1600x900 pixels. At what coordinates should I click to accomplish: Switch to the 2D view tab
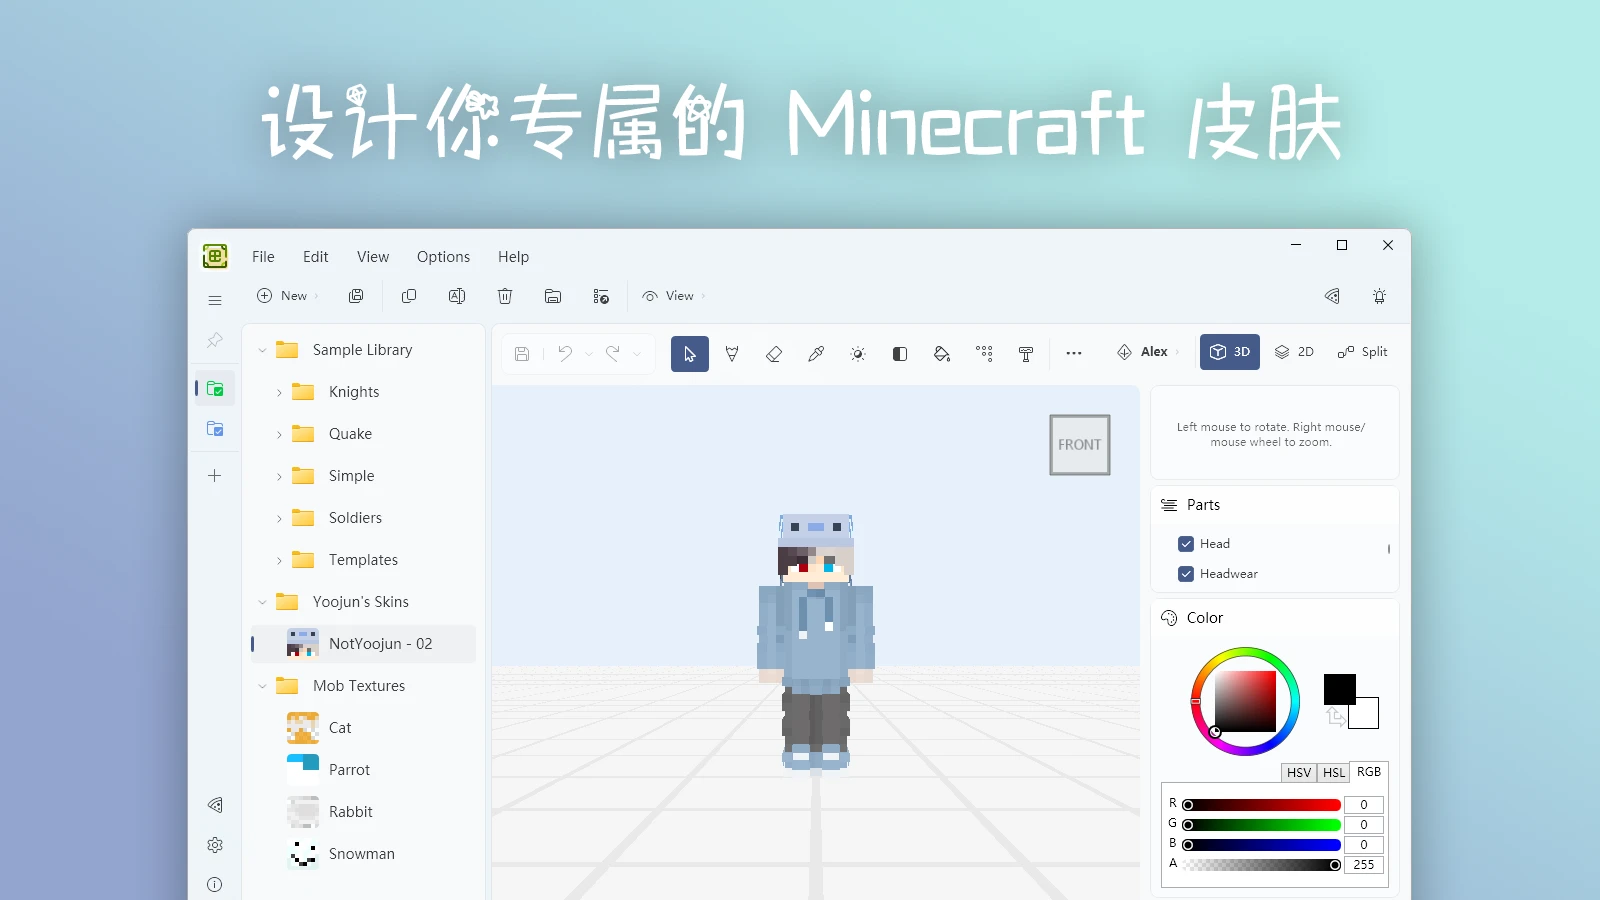(x=1294, y=351)
